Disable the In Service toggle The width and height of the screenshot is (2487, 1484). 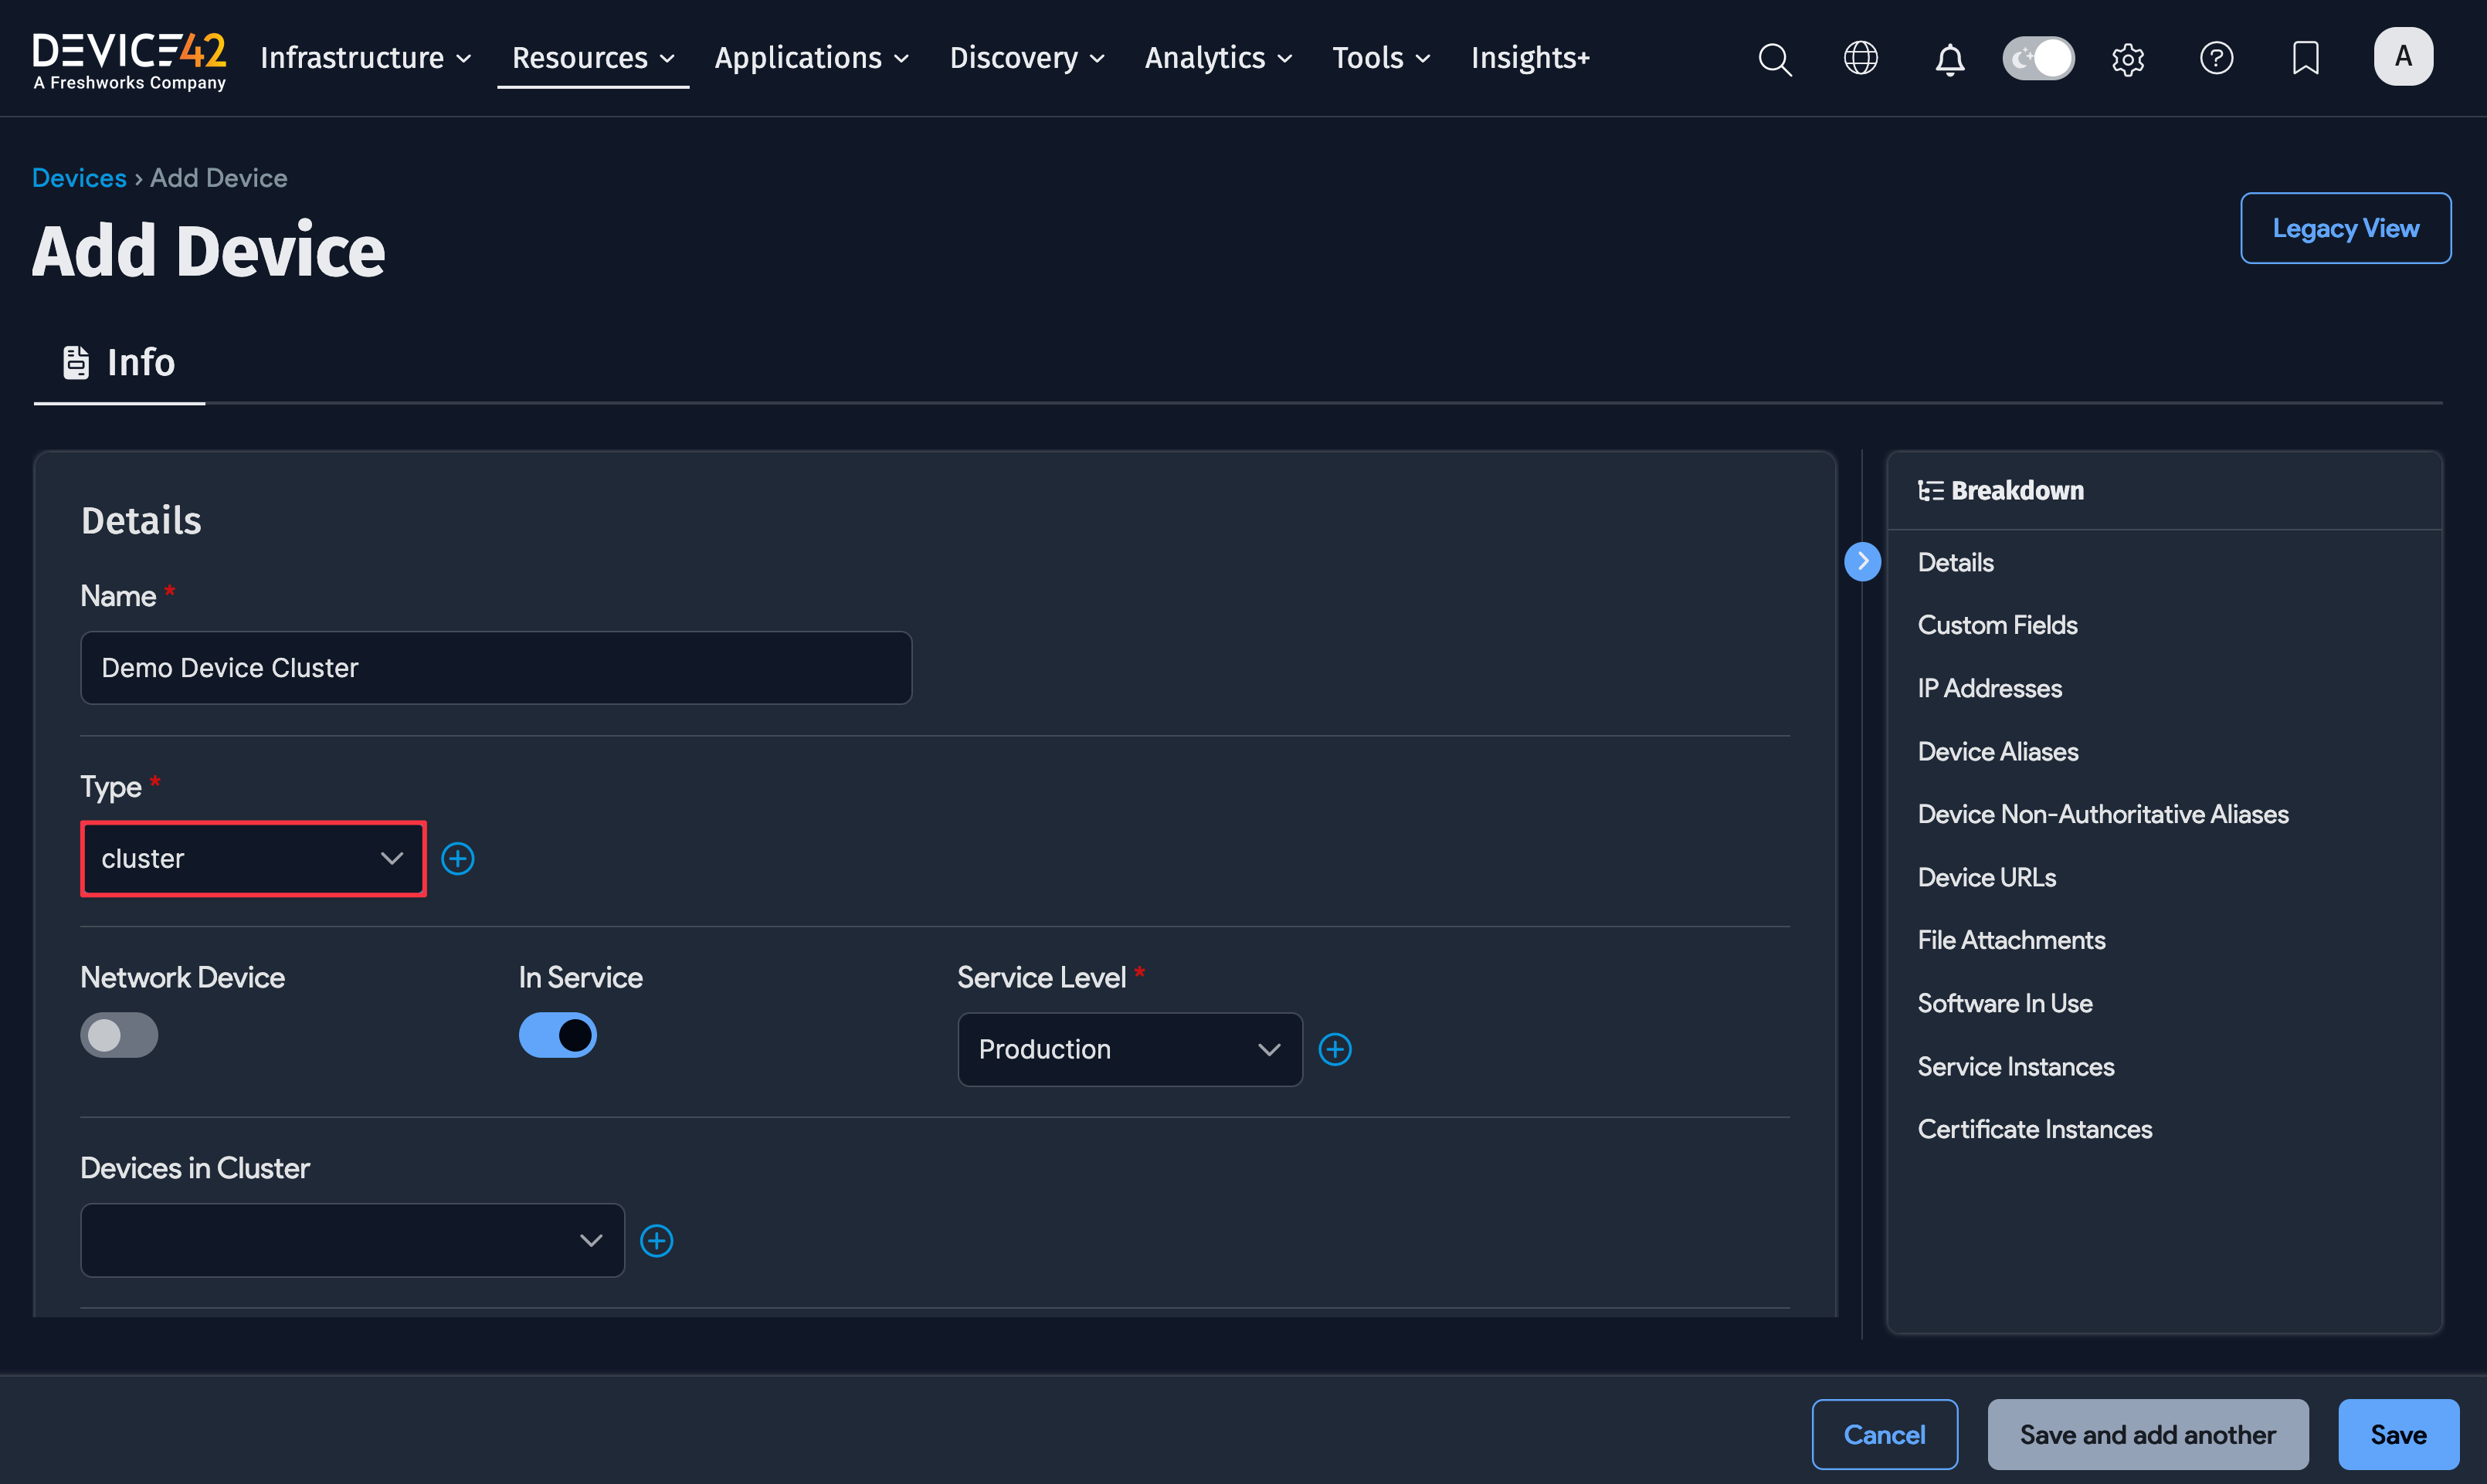557,1035
